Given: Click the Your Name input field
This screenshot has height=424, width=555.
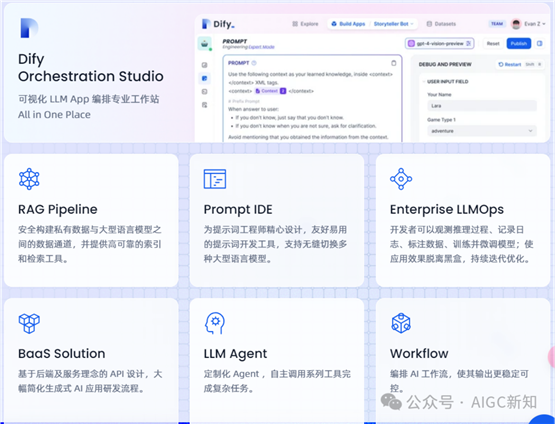Looking at the screenshot, I should click(482, 106).
